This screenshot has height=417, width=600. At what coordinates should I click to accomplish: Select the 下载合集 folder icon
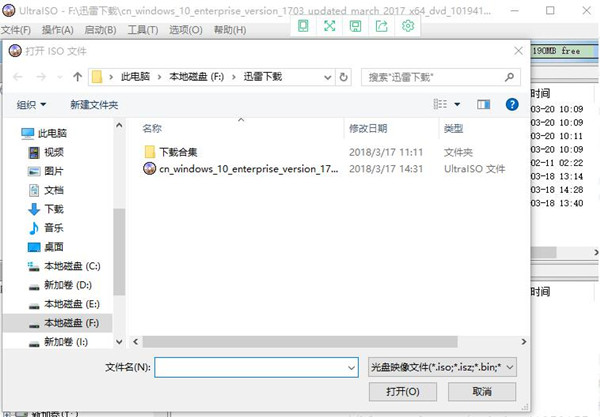pos(150,152)
